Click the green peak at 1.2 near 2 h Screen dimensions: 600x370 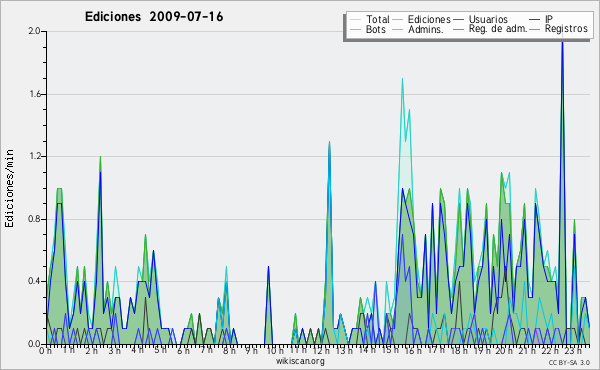pyautogui.click(x=100, y=157)
